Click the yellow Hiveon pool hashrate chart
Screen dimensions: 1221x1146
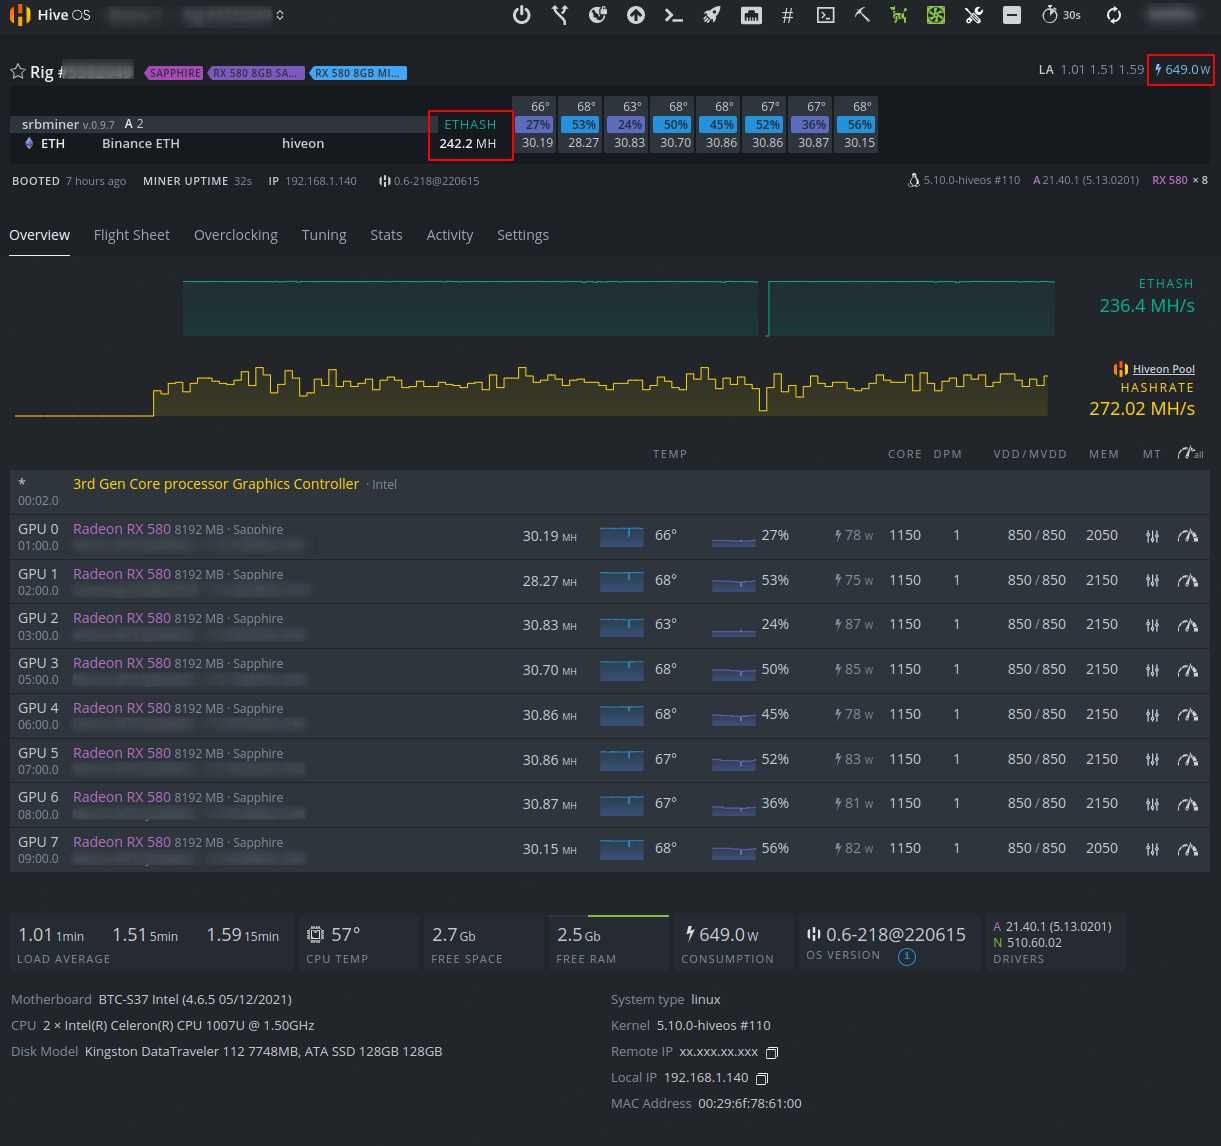[x=531, y=391]
